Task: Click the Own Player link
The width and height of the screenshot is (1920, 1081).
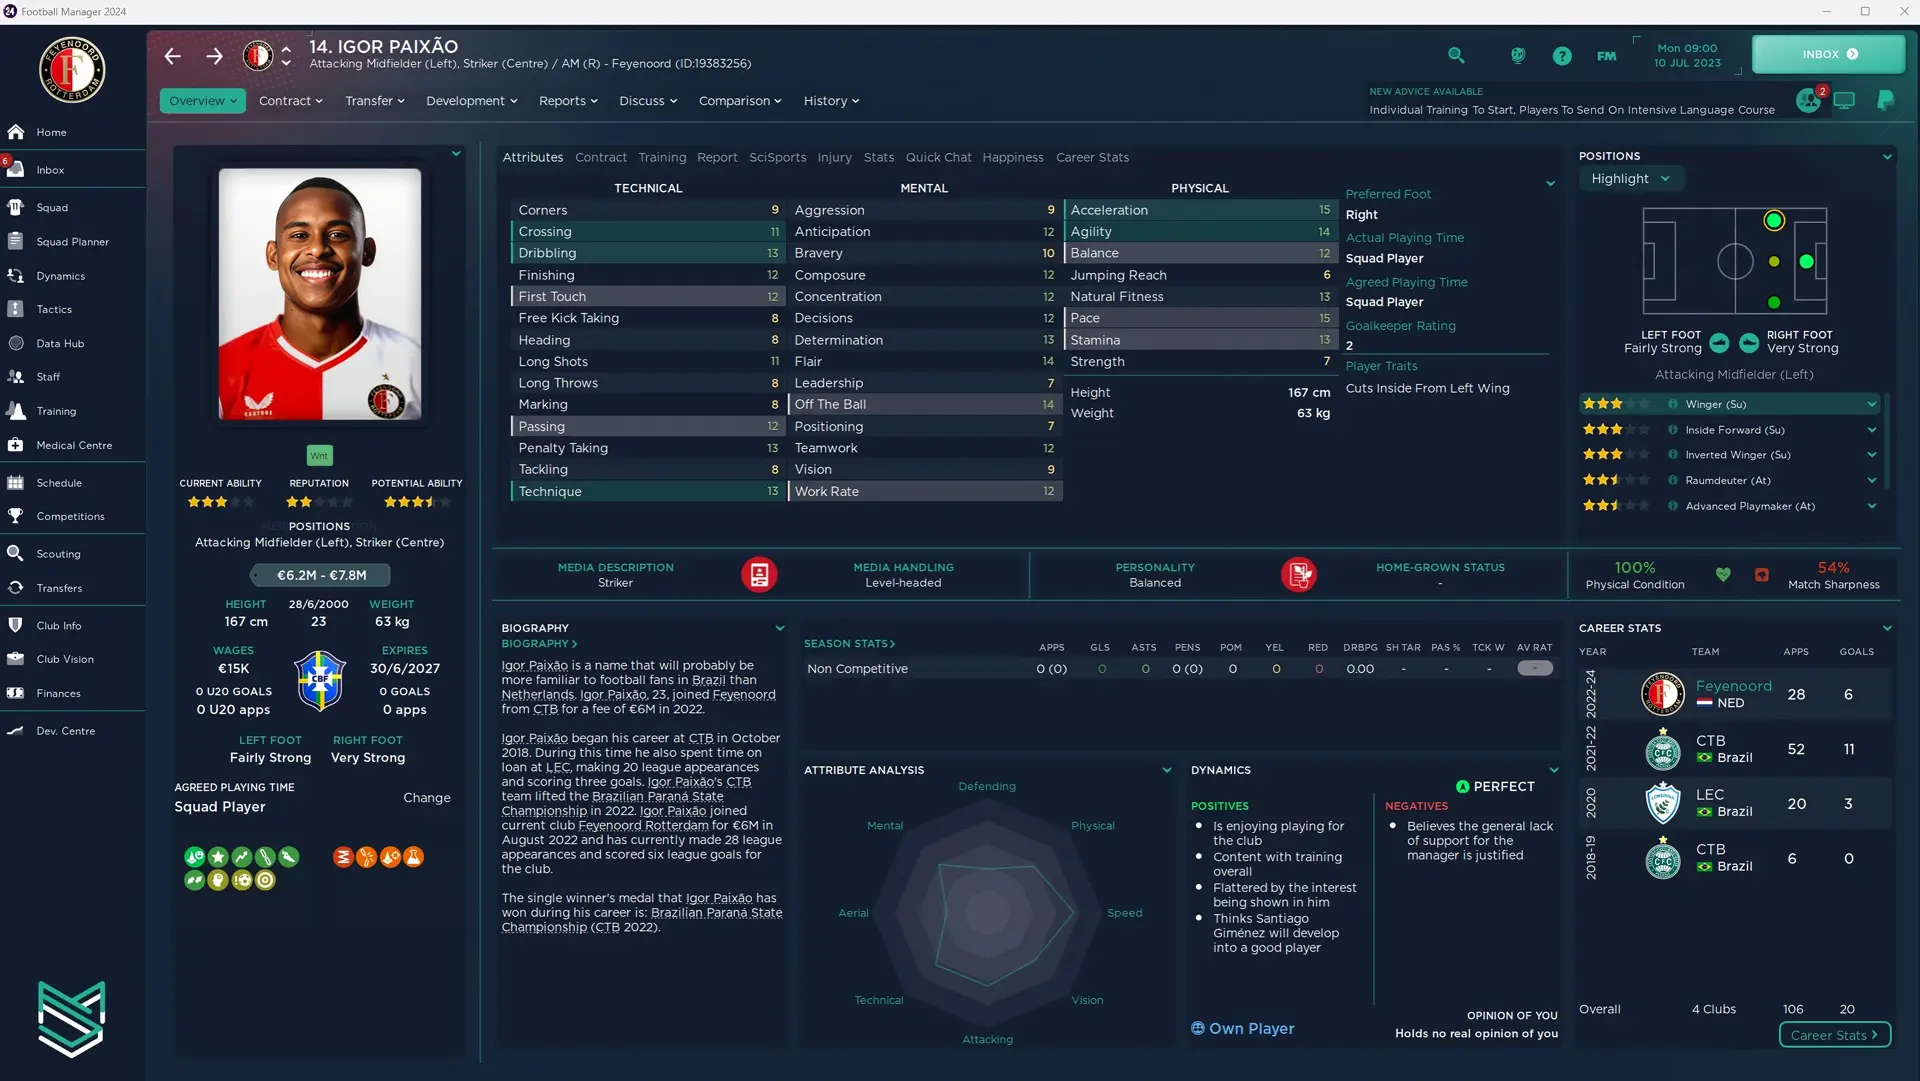Action: [x=1242, y=1029]
